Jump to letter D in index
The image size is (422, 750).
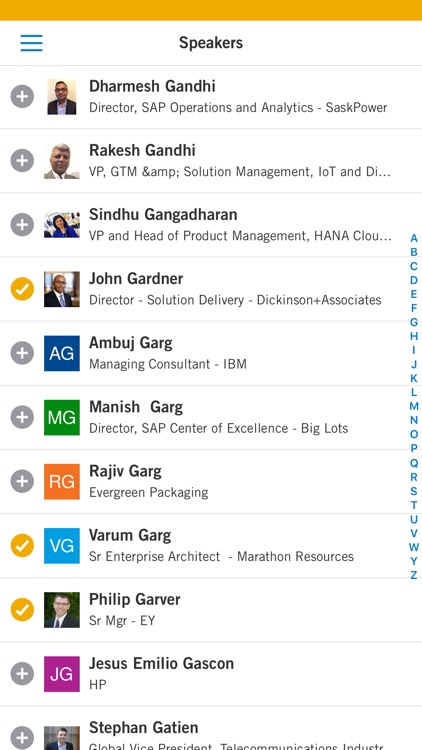414,280
